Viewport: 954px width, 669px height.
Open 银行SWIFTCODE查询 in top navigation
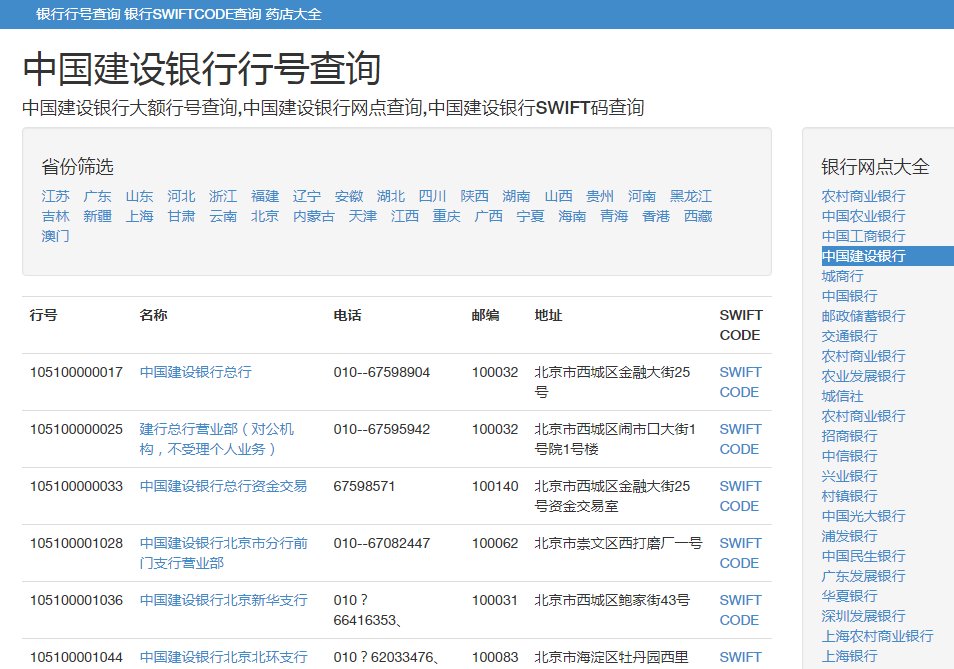click(x=193, y=14)
